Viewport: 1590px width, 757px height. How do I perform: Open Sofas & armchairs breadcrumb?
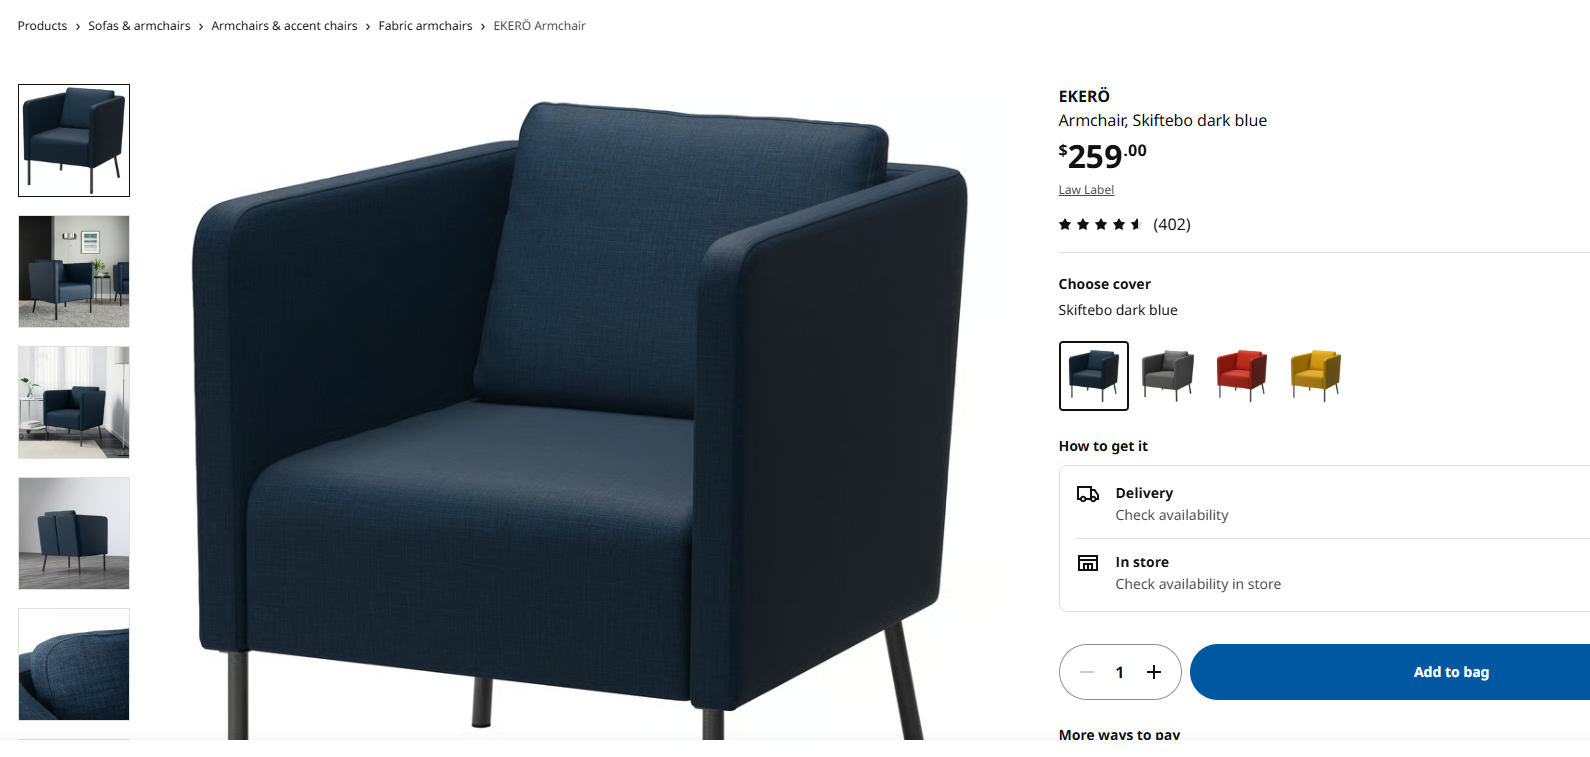(x=139, y=26)
